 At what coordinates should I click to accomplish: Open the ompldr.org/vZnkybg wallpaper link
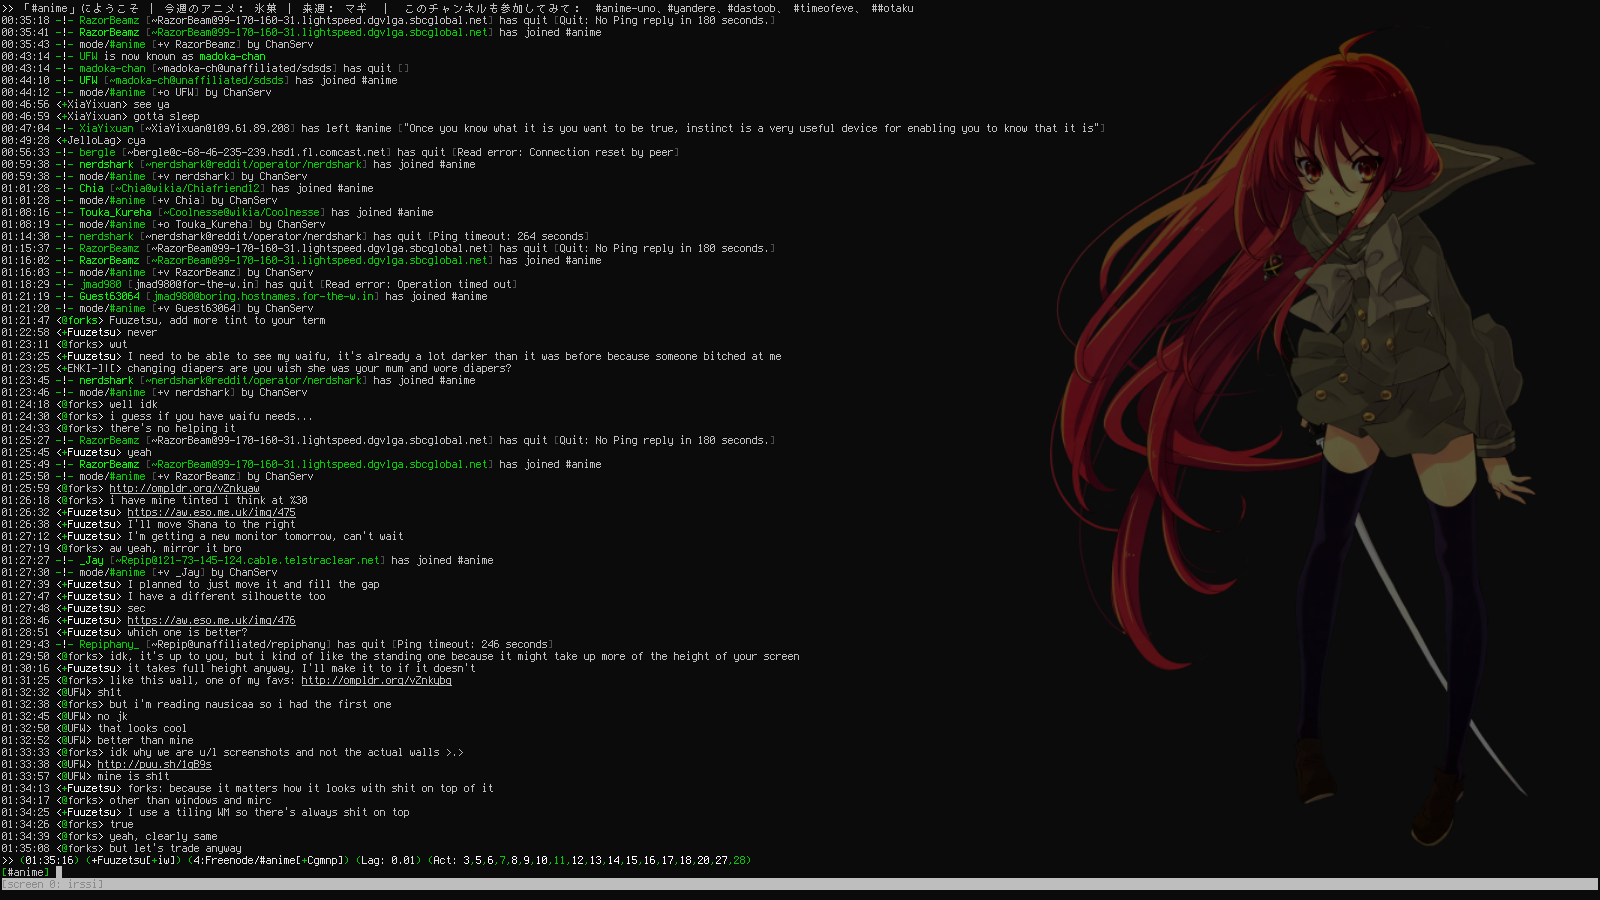point(376,681)
